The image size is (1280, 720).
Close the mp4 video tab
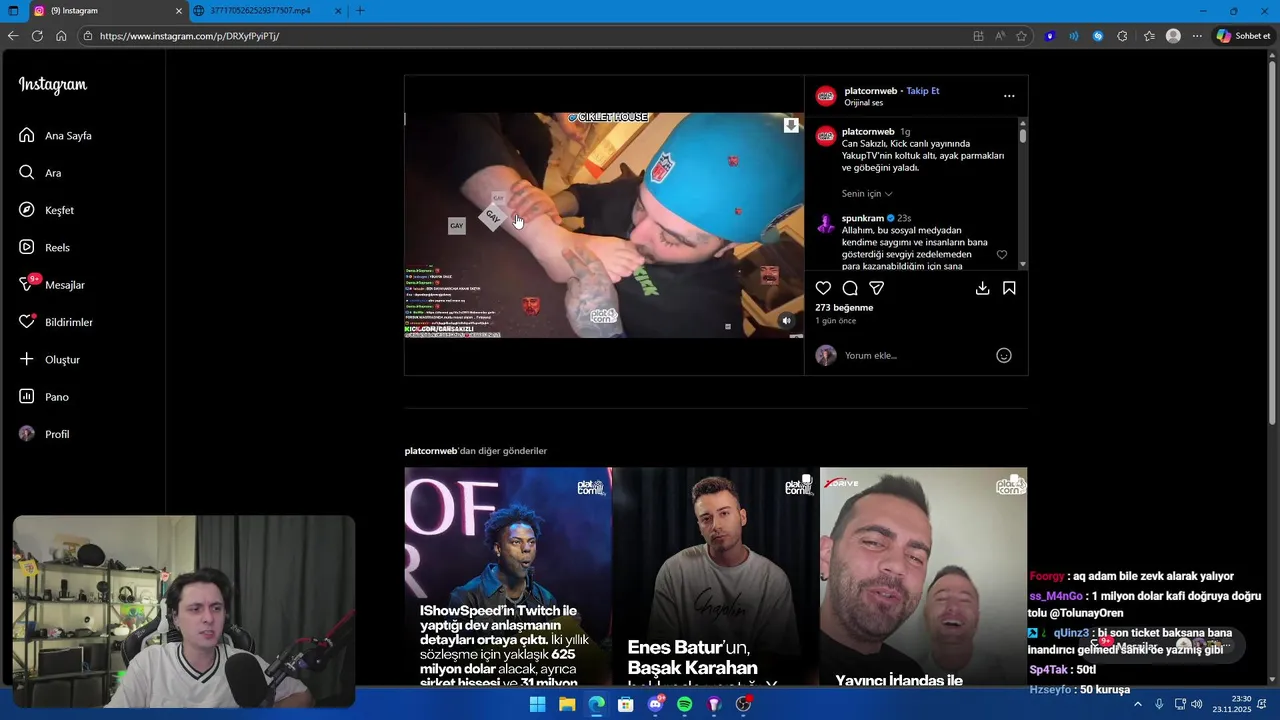pyautogui.click(x=338, y=11)
